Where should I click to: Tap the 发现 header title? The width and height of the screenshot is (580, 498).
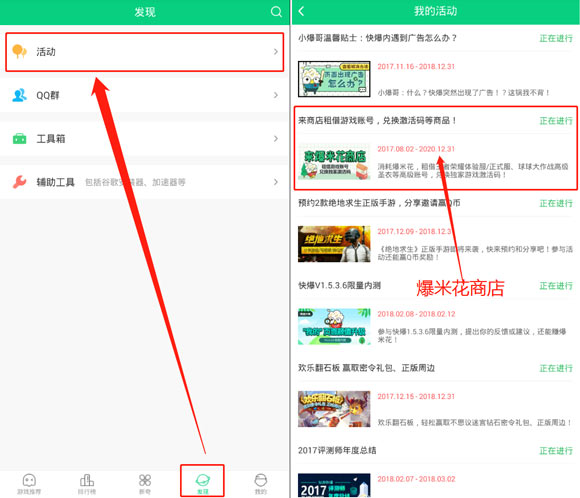click(x=145, y=12)
